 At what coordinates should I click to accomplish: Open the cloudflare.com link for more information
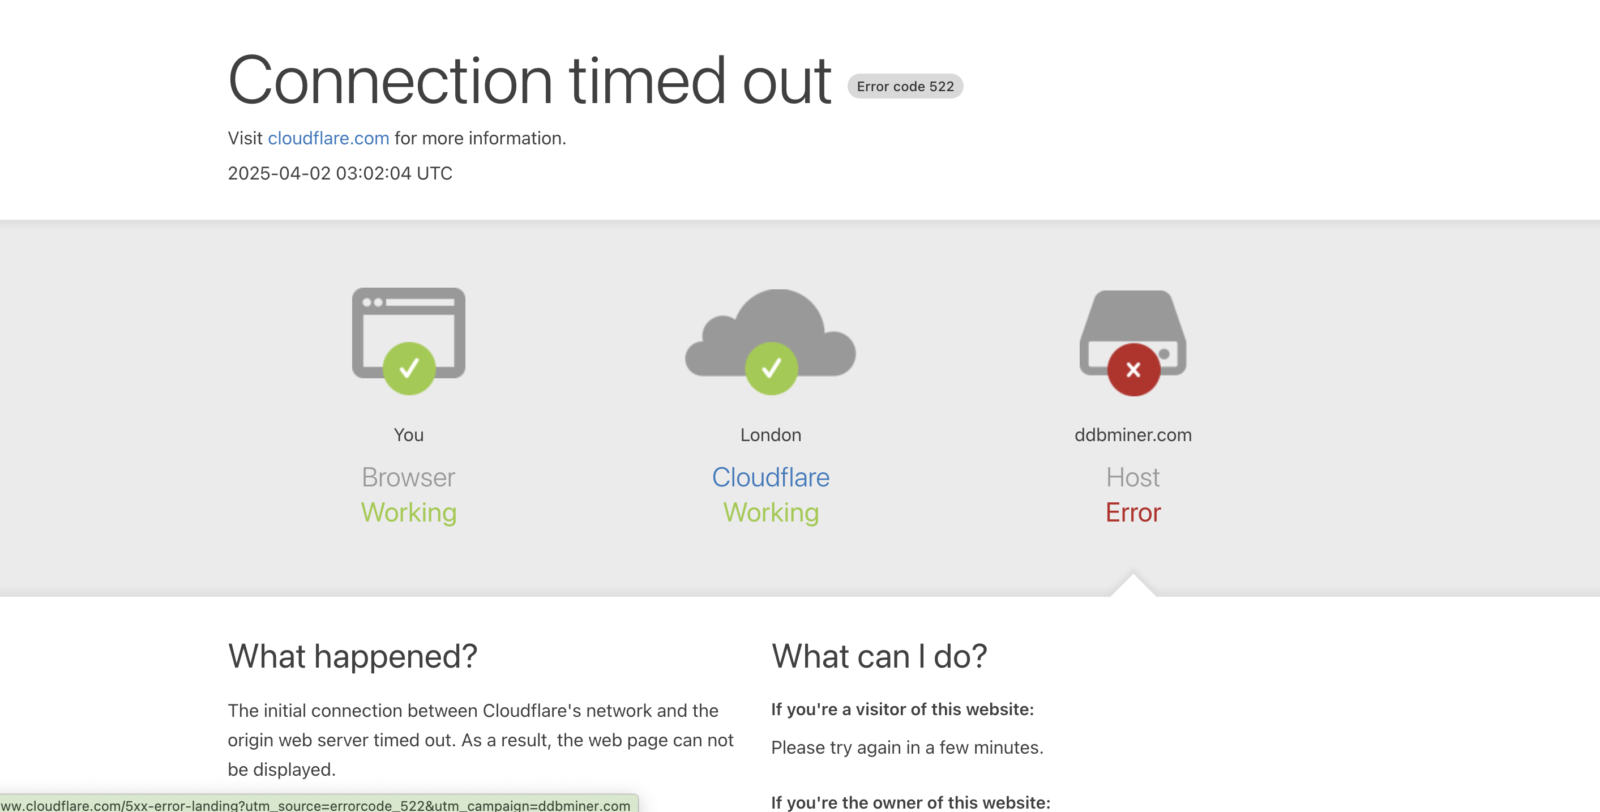[328, 138]
